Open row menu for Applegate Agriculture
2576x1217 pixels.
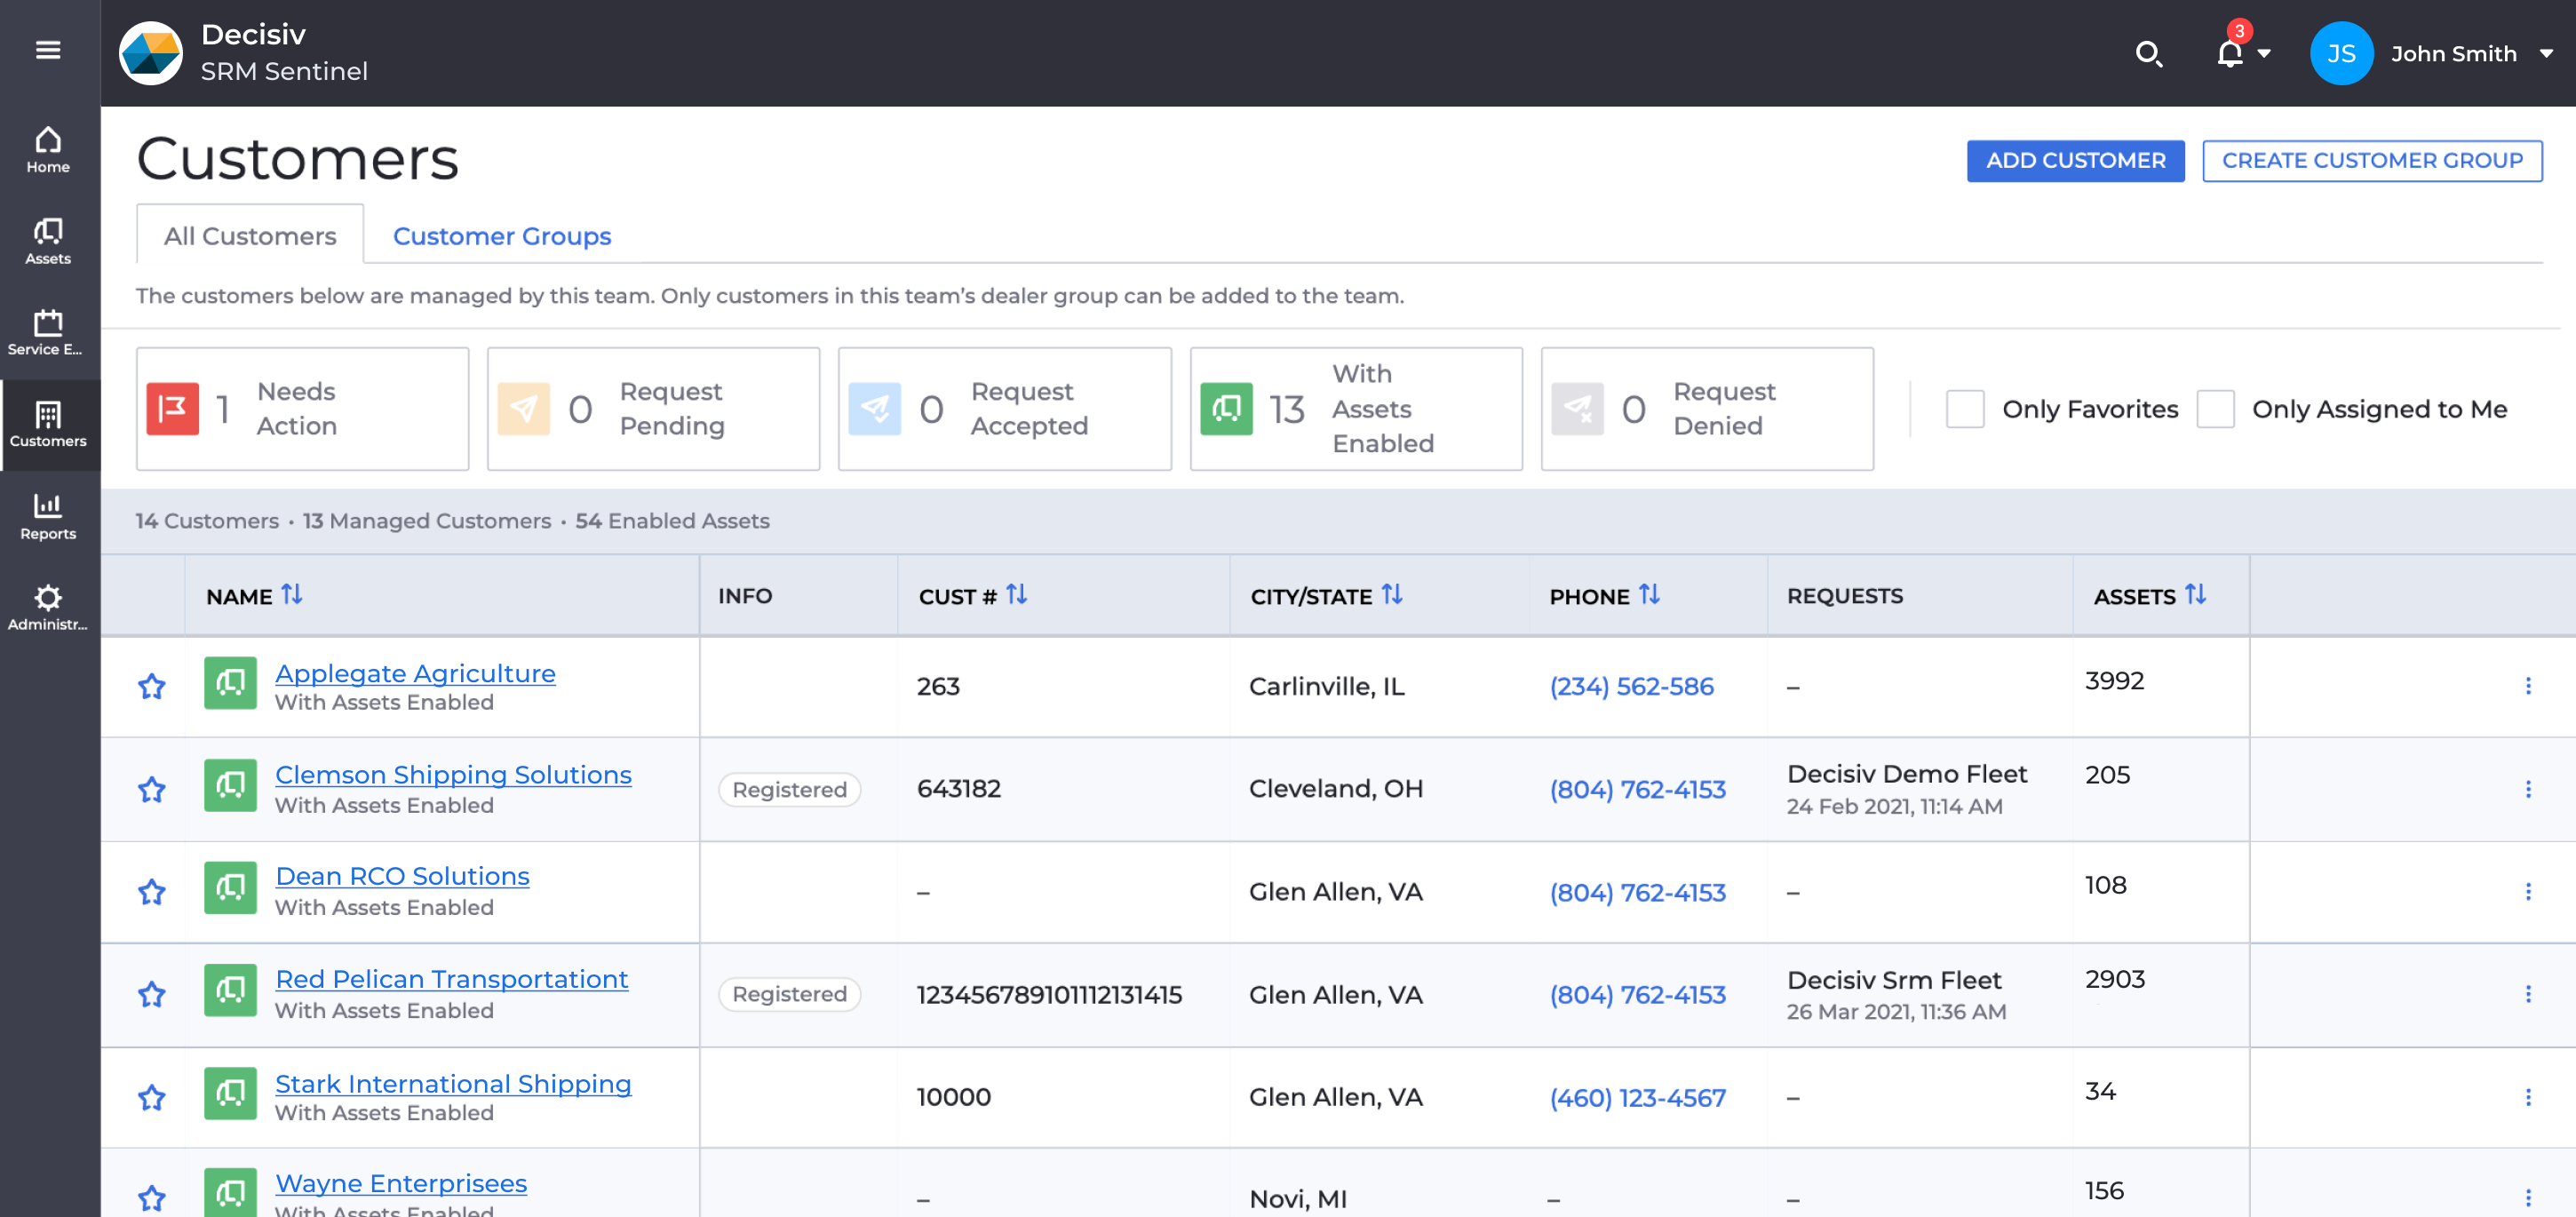(x=2528, y=686)
